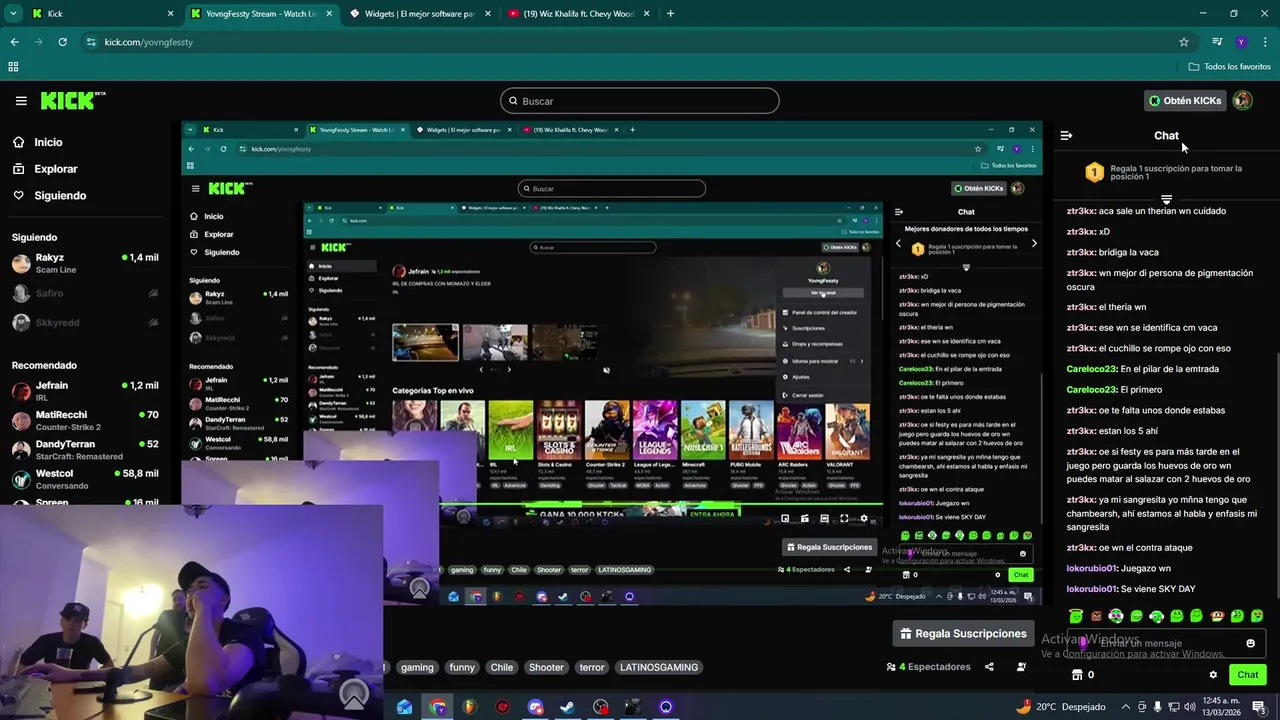Close the YovngFessty Stream tab
The width and height of the screenshot is (1280, 720).
pos(329,14)
